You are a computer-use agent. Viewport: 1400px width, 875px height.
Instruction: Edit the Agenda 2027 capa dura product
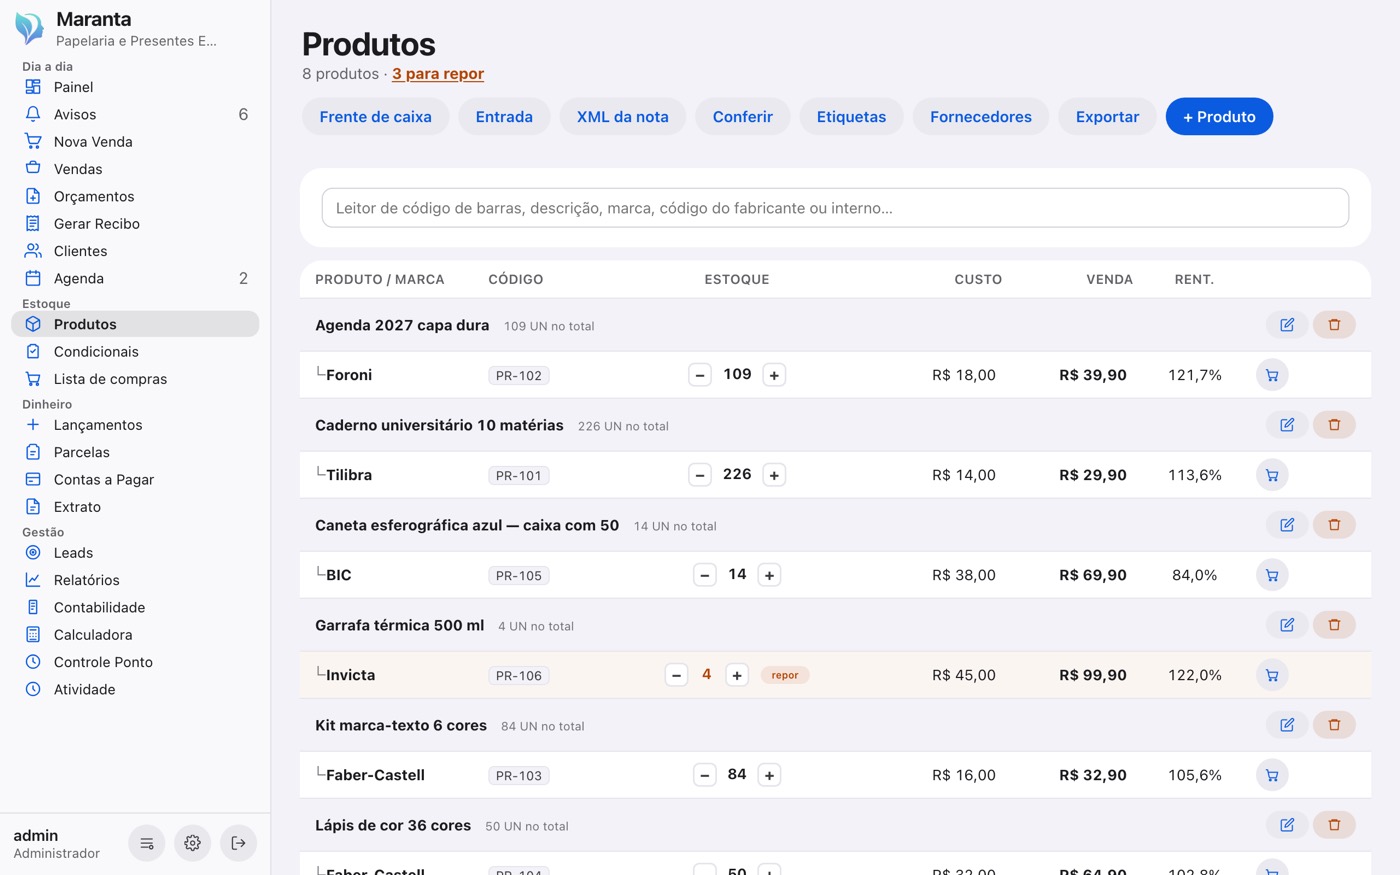coord(1287,325)
